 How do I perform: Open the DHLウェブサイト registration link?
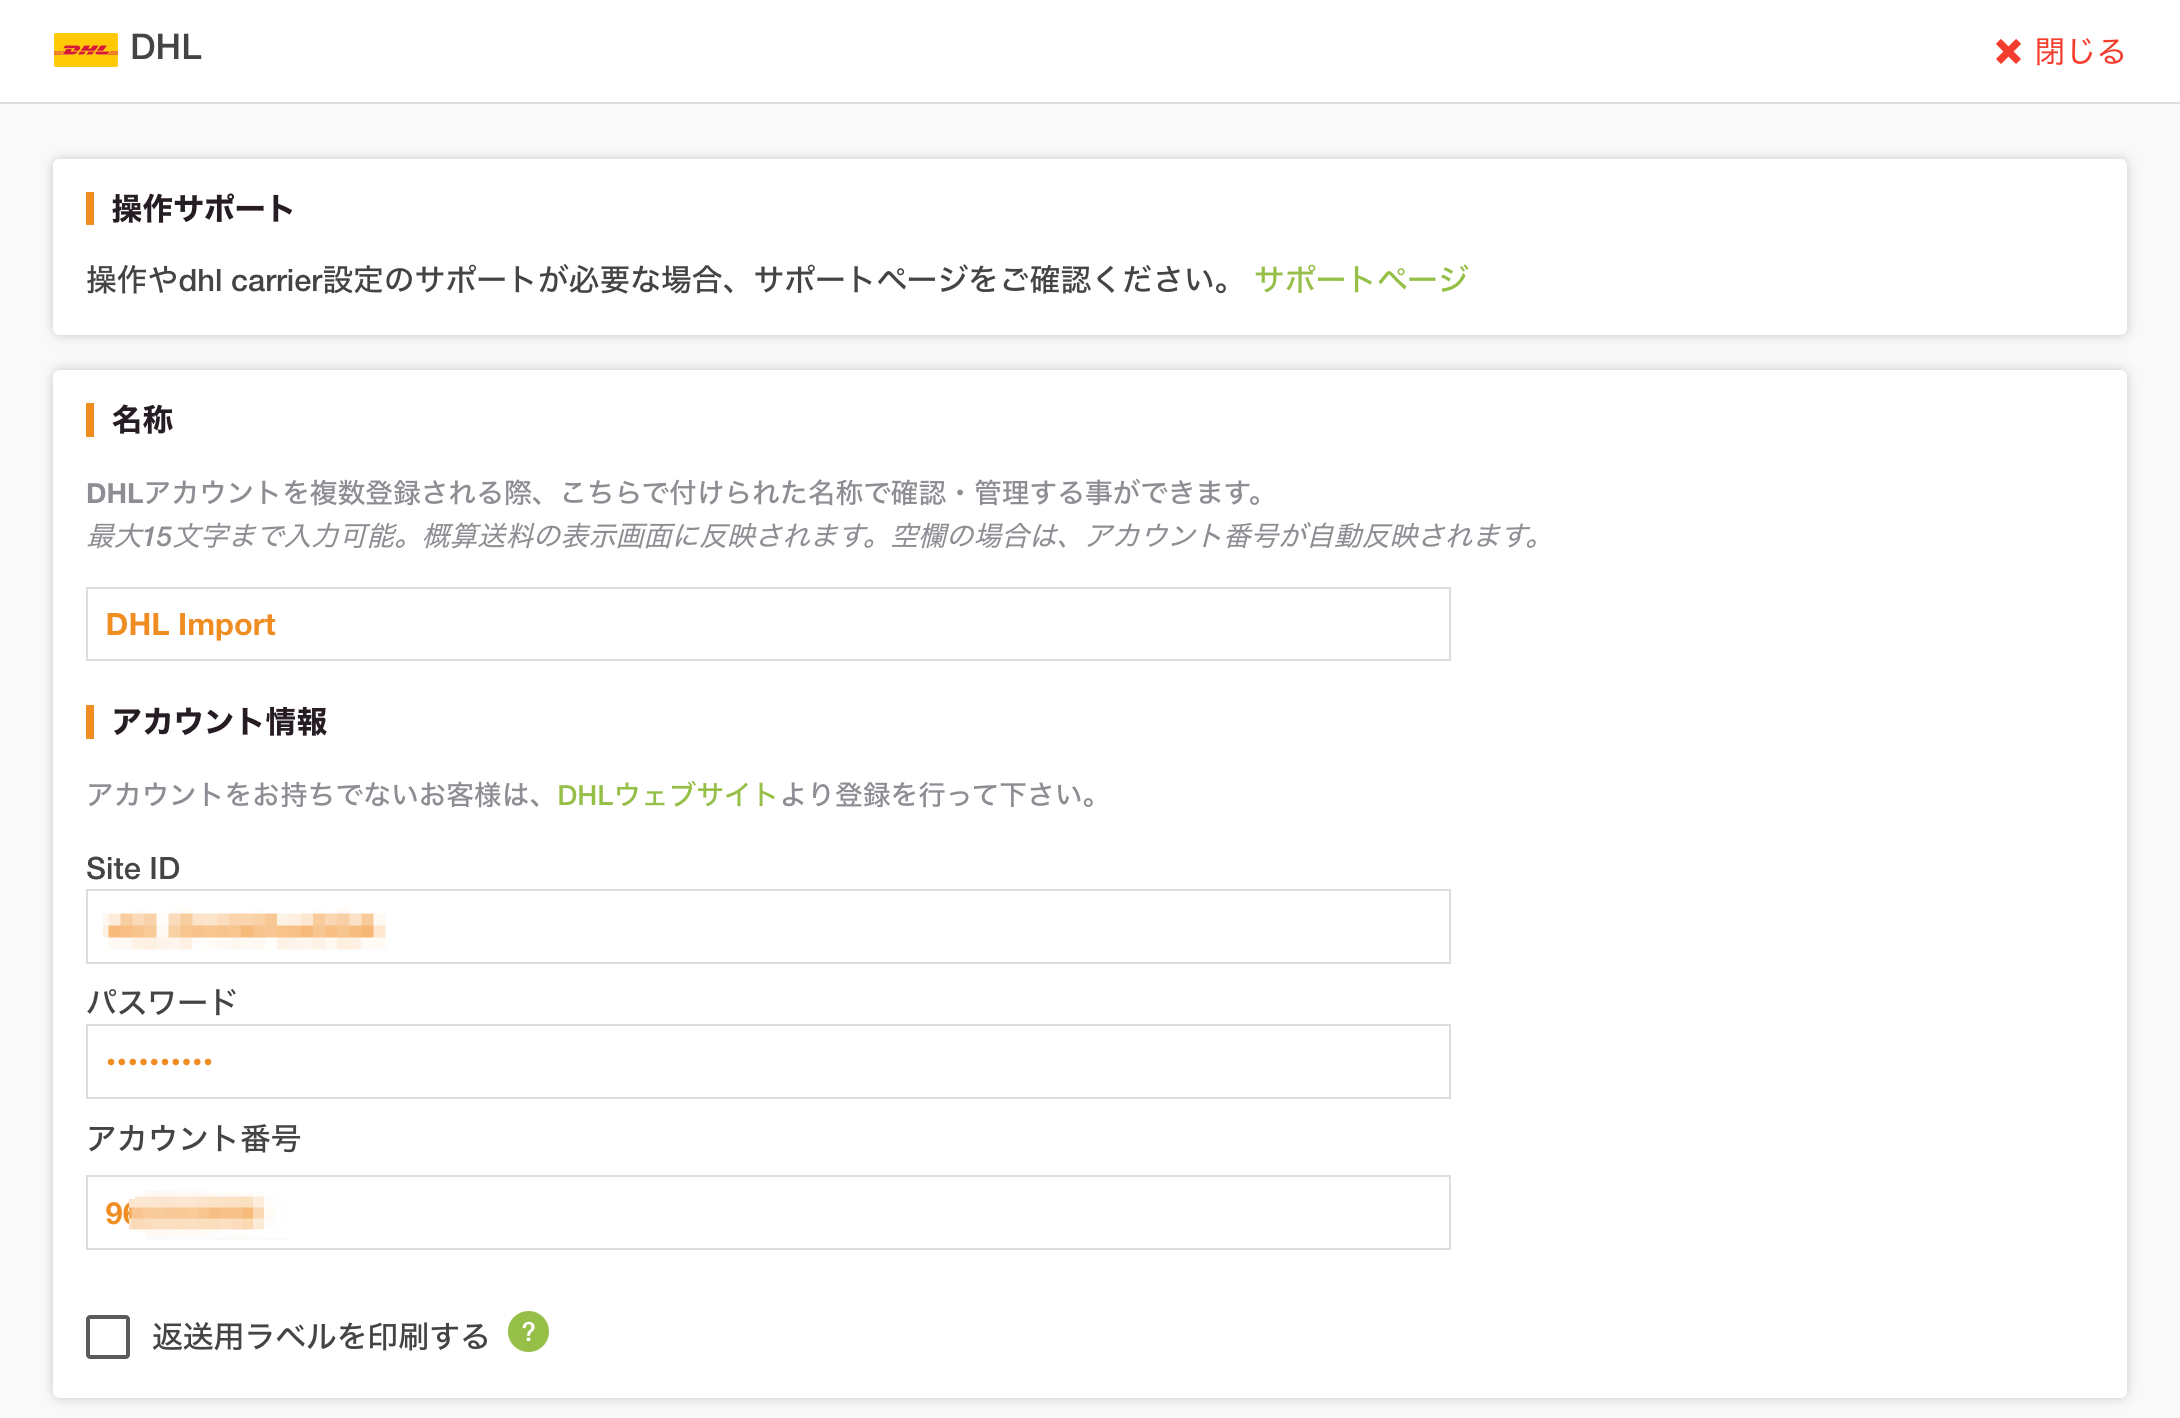[x=667, y=795]
